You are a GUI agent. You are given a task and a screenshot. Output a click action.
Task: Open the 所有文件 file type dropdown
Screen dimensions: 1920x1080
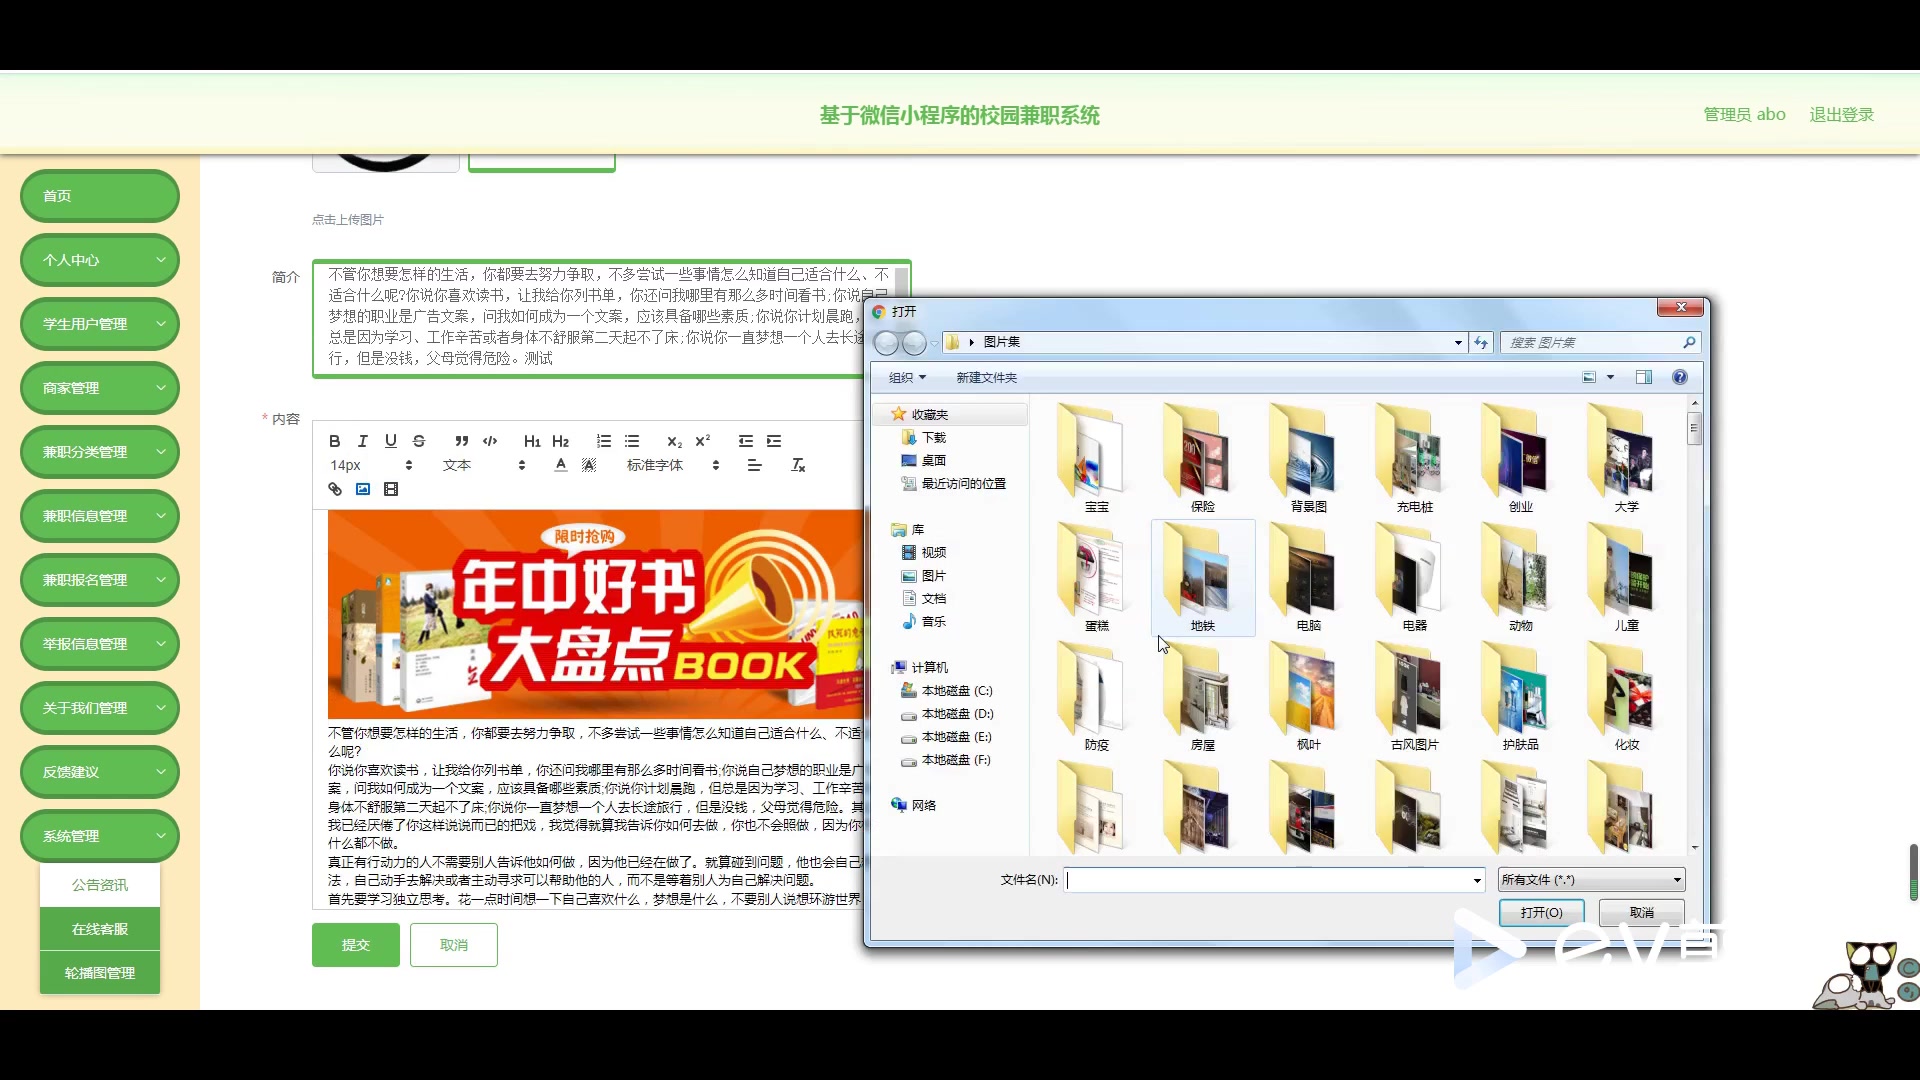tap(1592, 880)
